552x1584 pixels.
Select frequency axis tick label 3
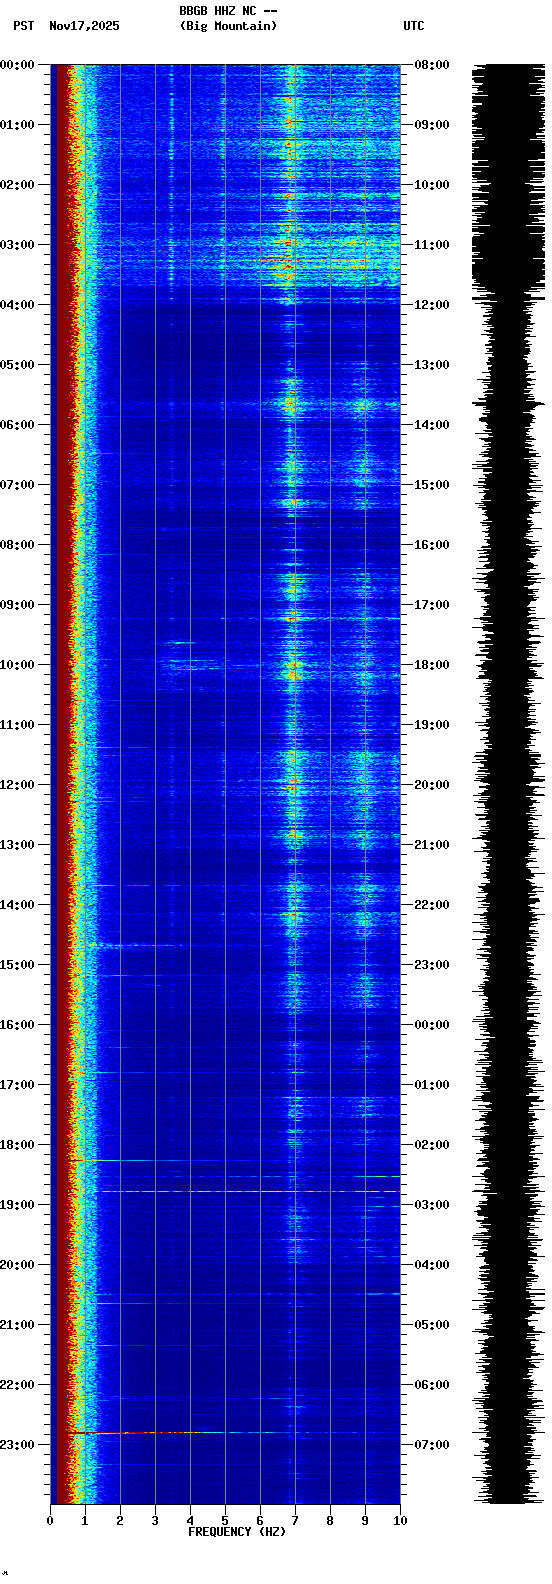pos(155,1521)
